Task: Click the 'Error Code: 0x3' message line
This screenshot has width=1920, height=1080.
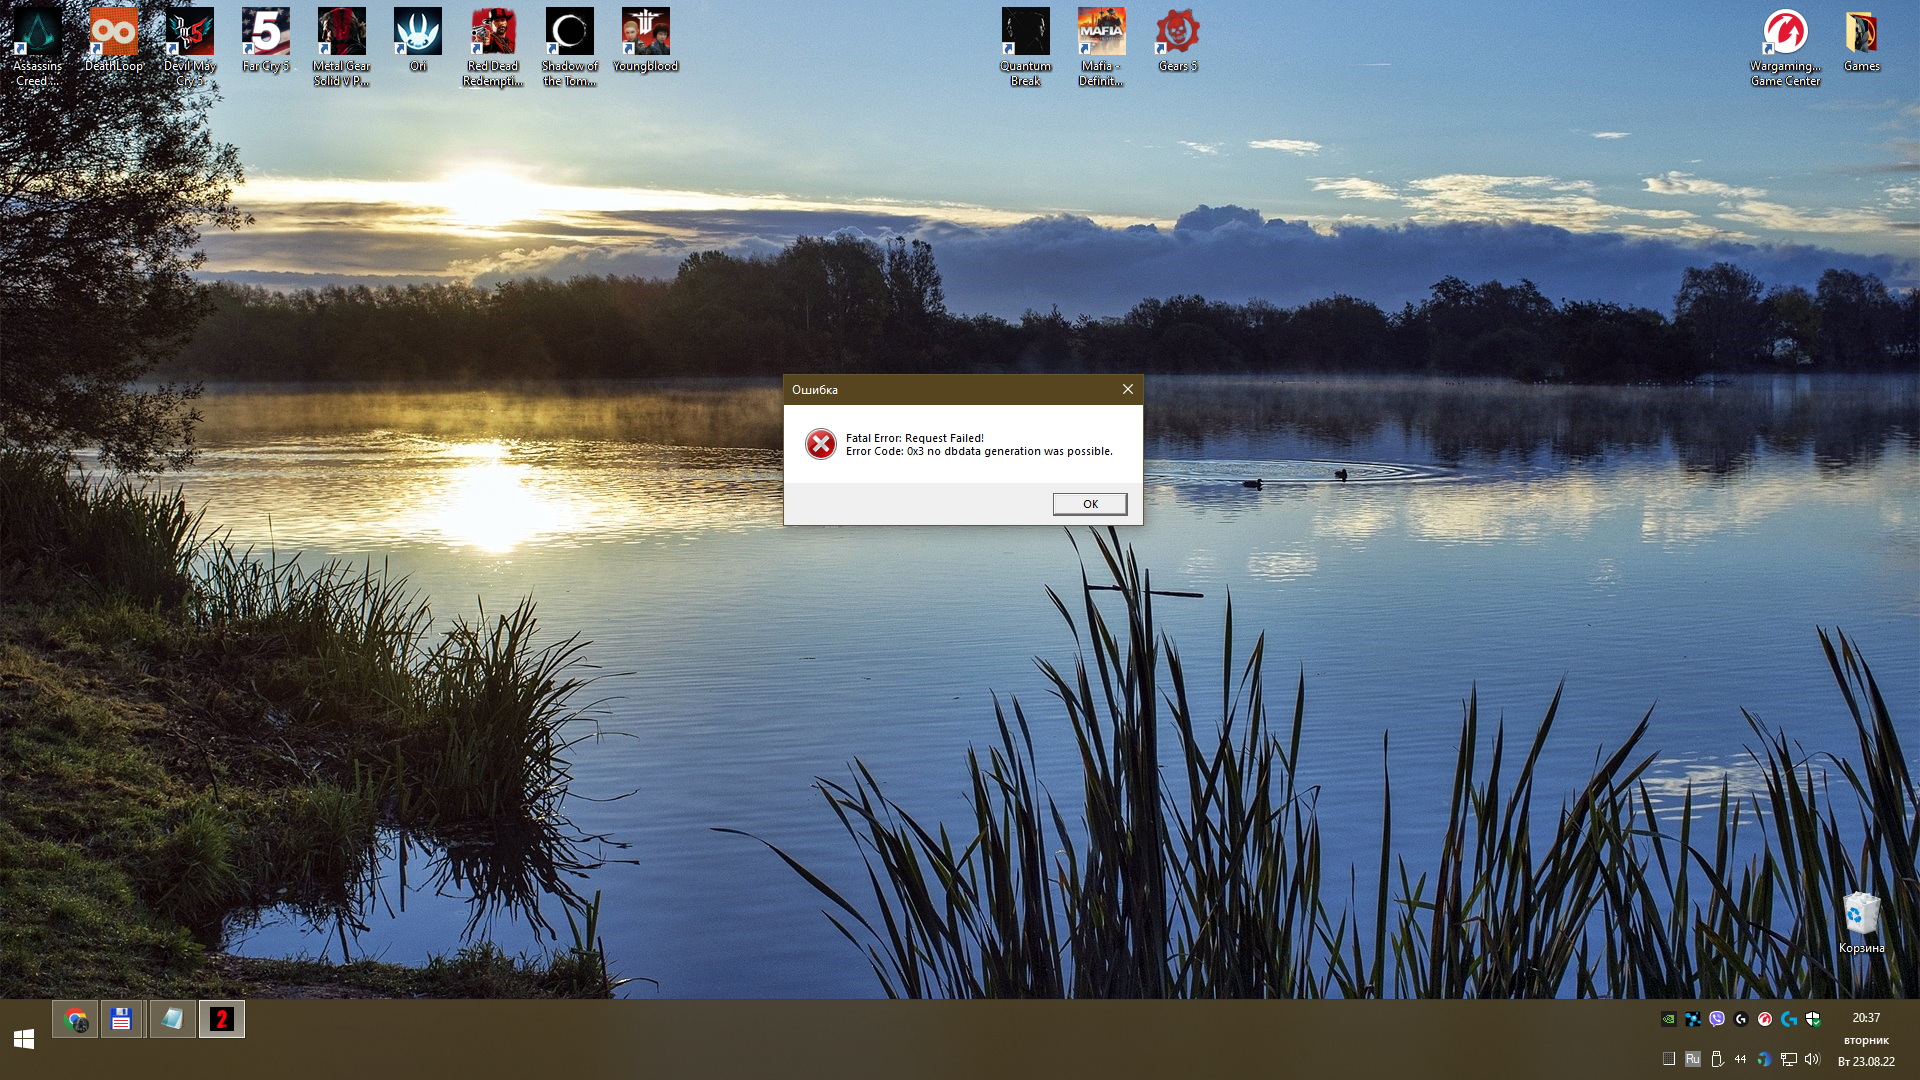Action: coord(979,451)
